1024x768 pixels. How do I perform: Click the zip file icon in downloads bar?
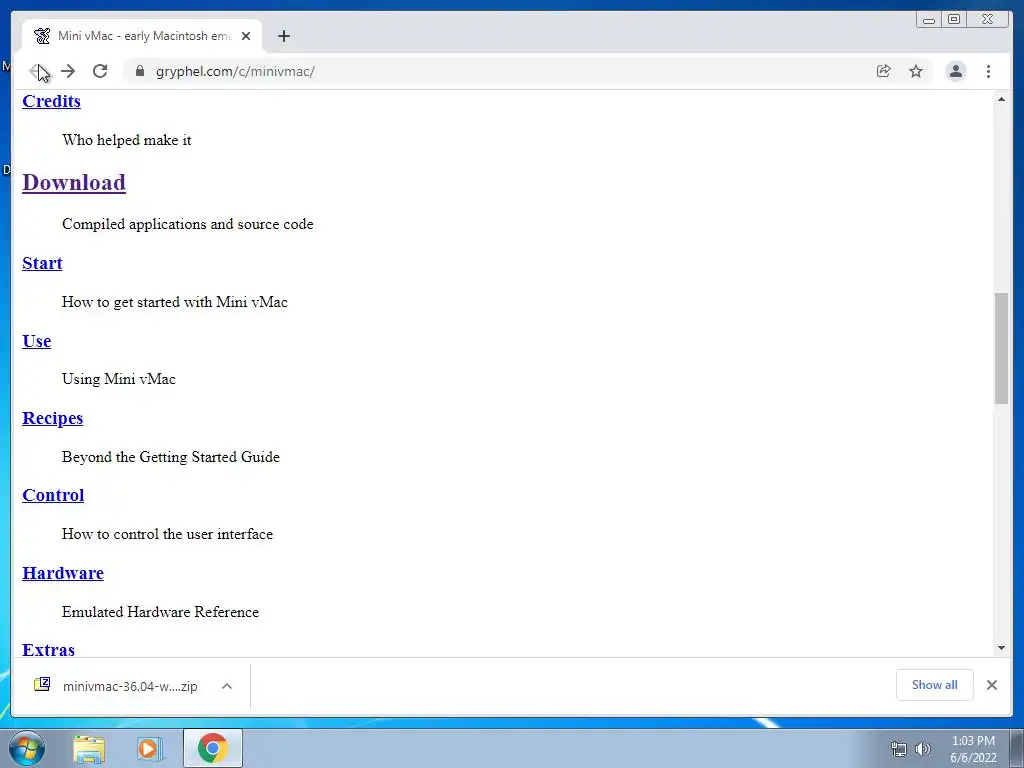pos(42,684)
